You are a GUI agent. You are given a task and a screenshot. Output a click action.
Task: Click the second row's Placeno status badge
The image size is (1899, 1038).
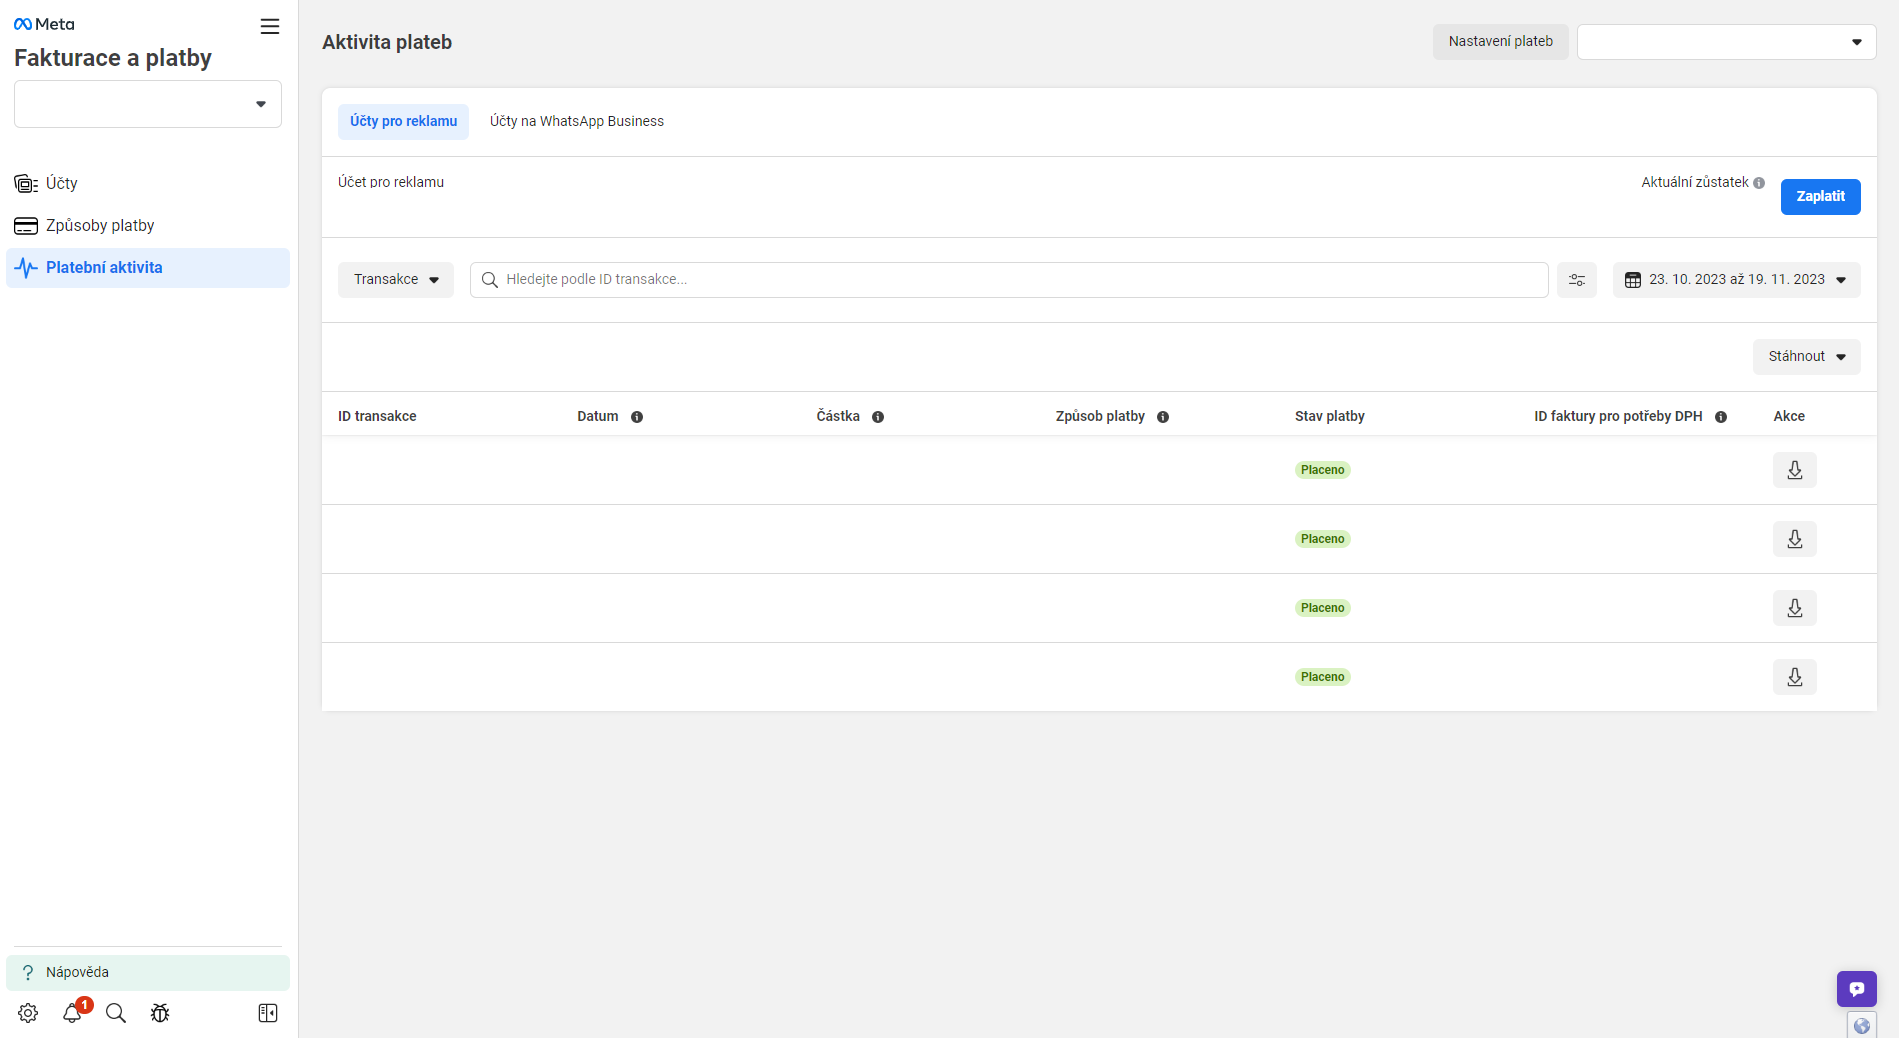tap(1323, 539)
